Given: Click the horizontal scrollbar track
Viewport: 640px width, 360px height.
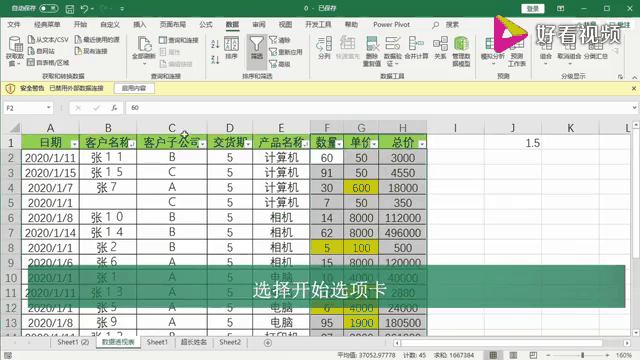Looking at the screenshot, I should [512, 343].
